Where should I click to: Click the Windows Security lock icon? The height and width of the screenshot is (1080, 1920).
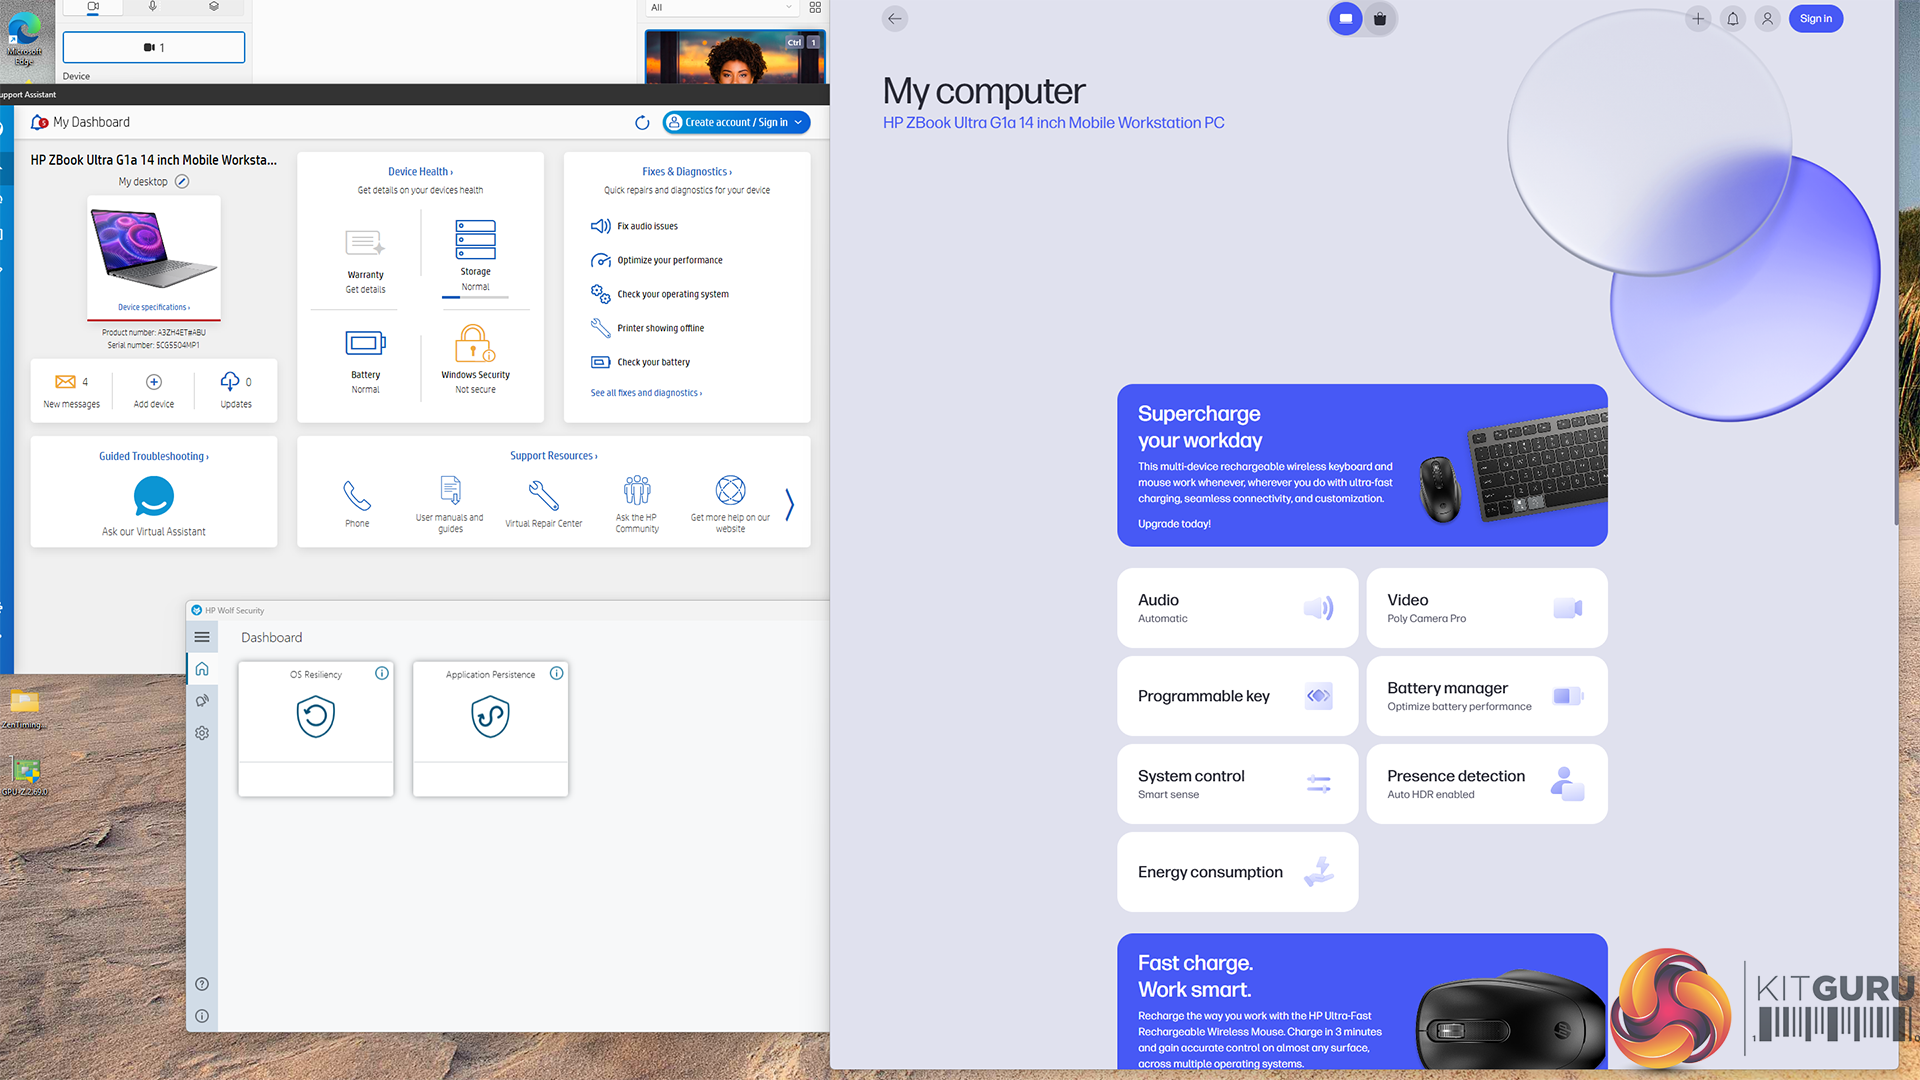475,343
